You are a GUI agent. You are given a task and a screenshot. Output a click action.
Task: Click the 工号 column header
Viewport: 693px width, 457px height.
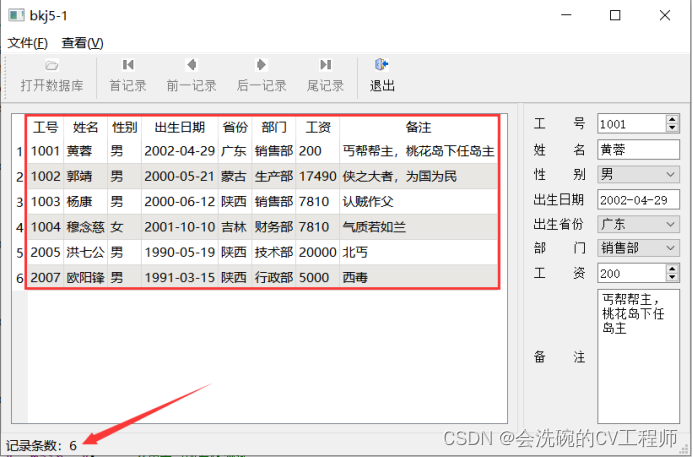[x=46, y=127]
